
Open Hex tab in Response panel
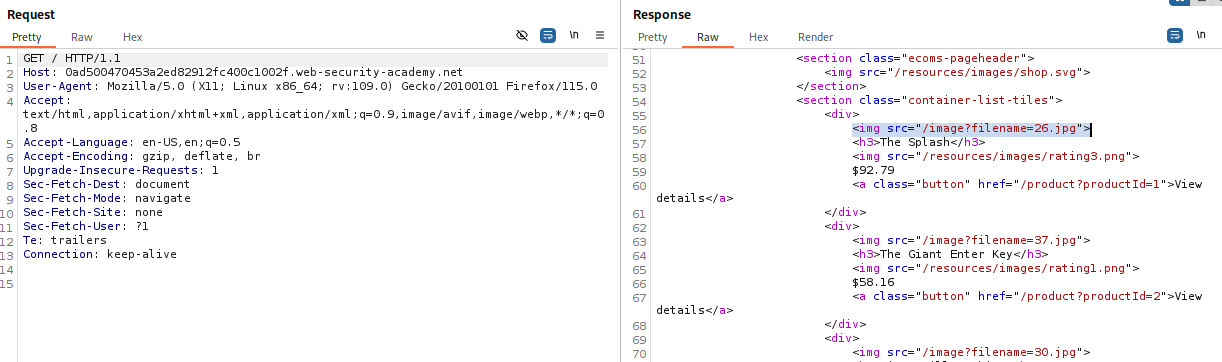click(759, 37)
